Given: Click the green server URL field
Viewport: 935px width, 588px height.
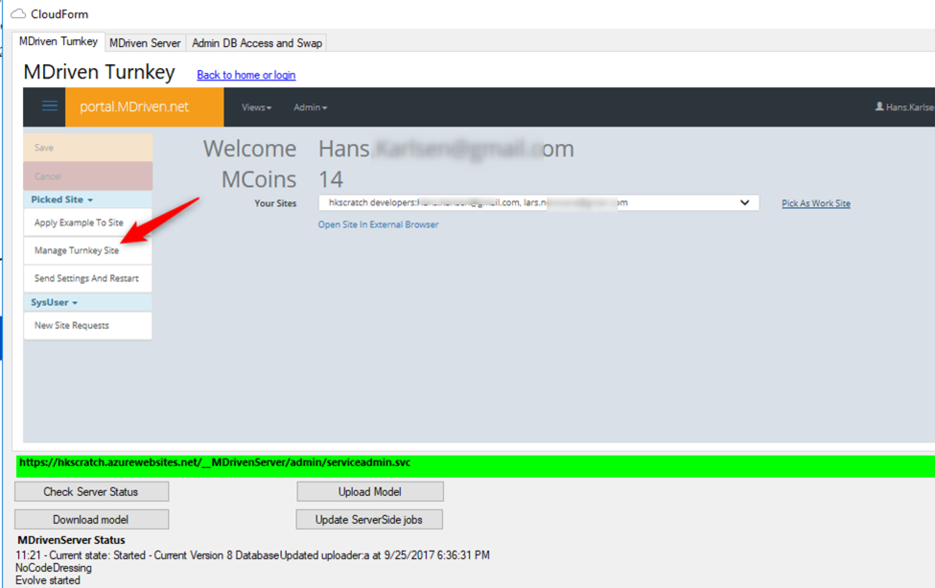Looking at the screenshot, I should point(475,466).
